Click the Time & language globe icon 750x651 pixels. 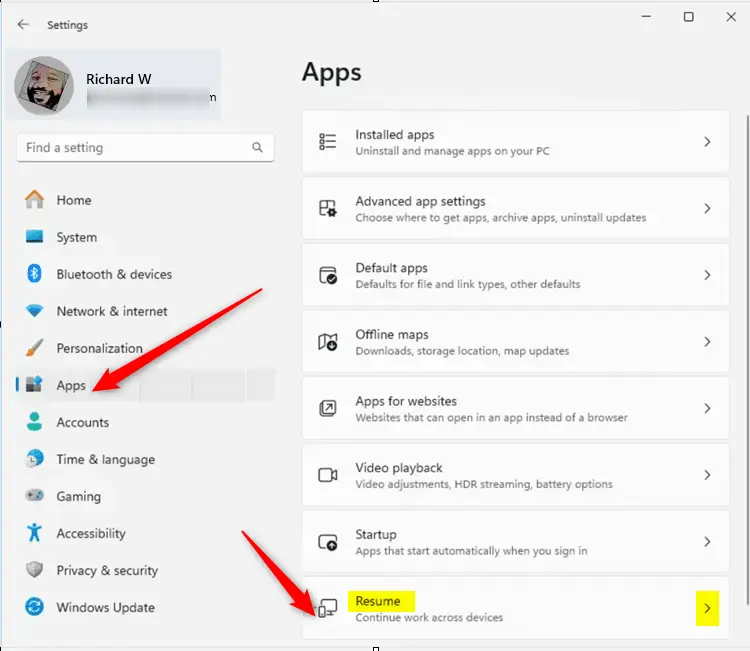pyautogui.click(x=34, y=459)
